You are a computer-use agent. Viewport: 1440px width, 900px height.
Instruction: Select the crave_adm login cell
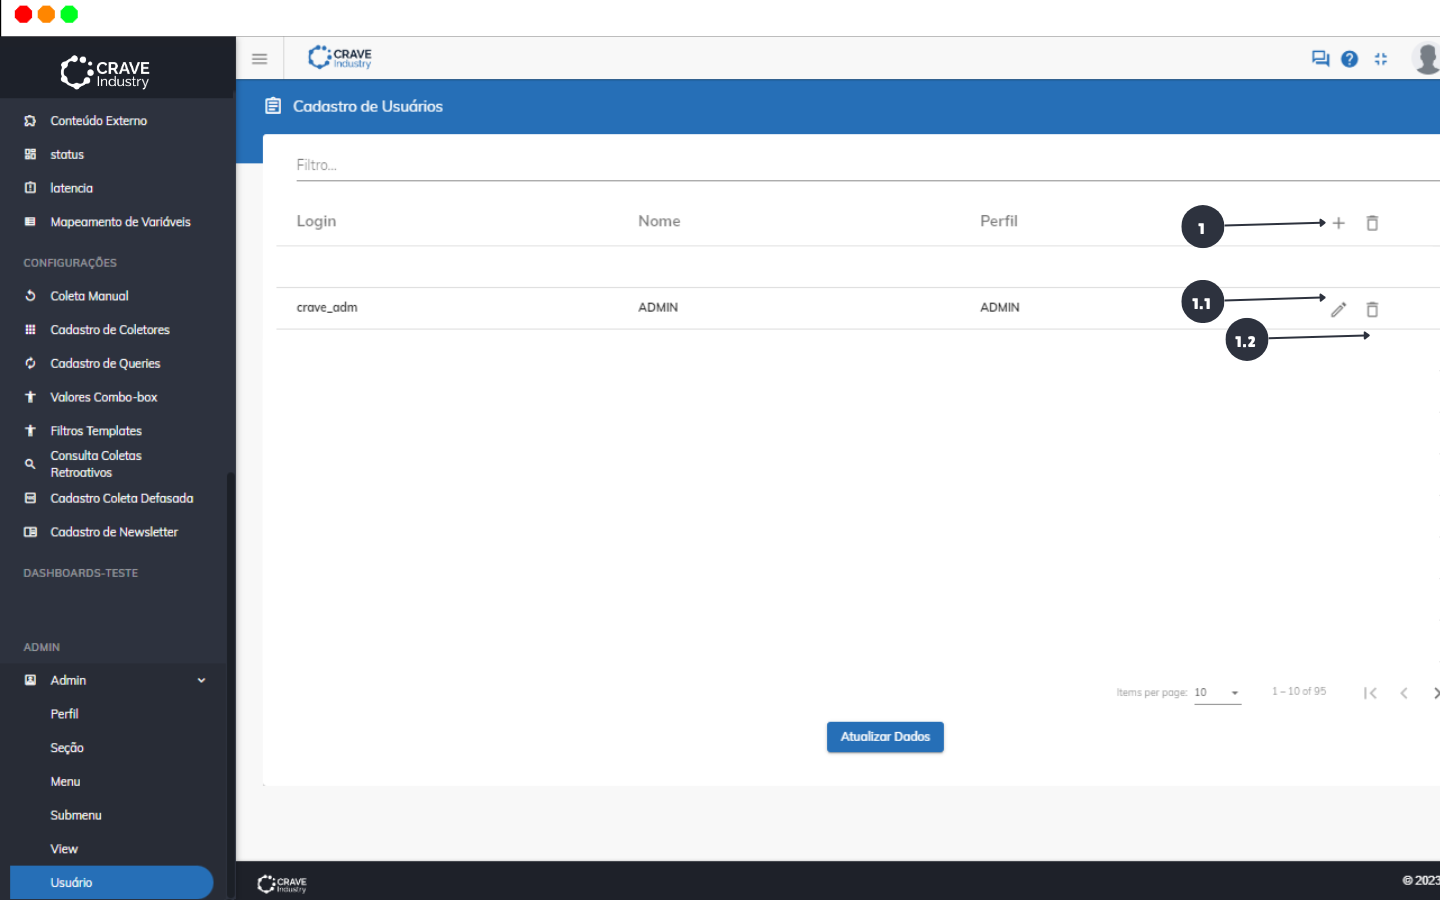tap(327, 308)
